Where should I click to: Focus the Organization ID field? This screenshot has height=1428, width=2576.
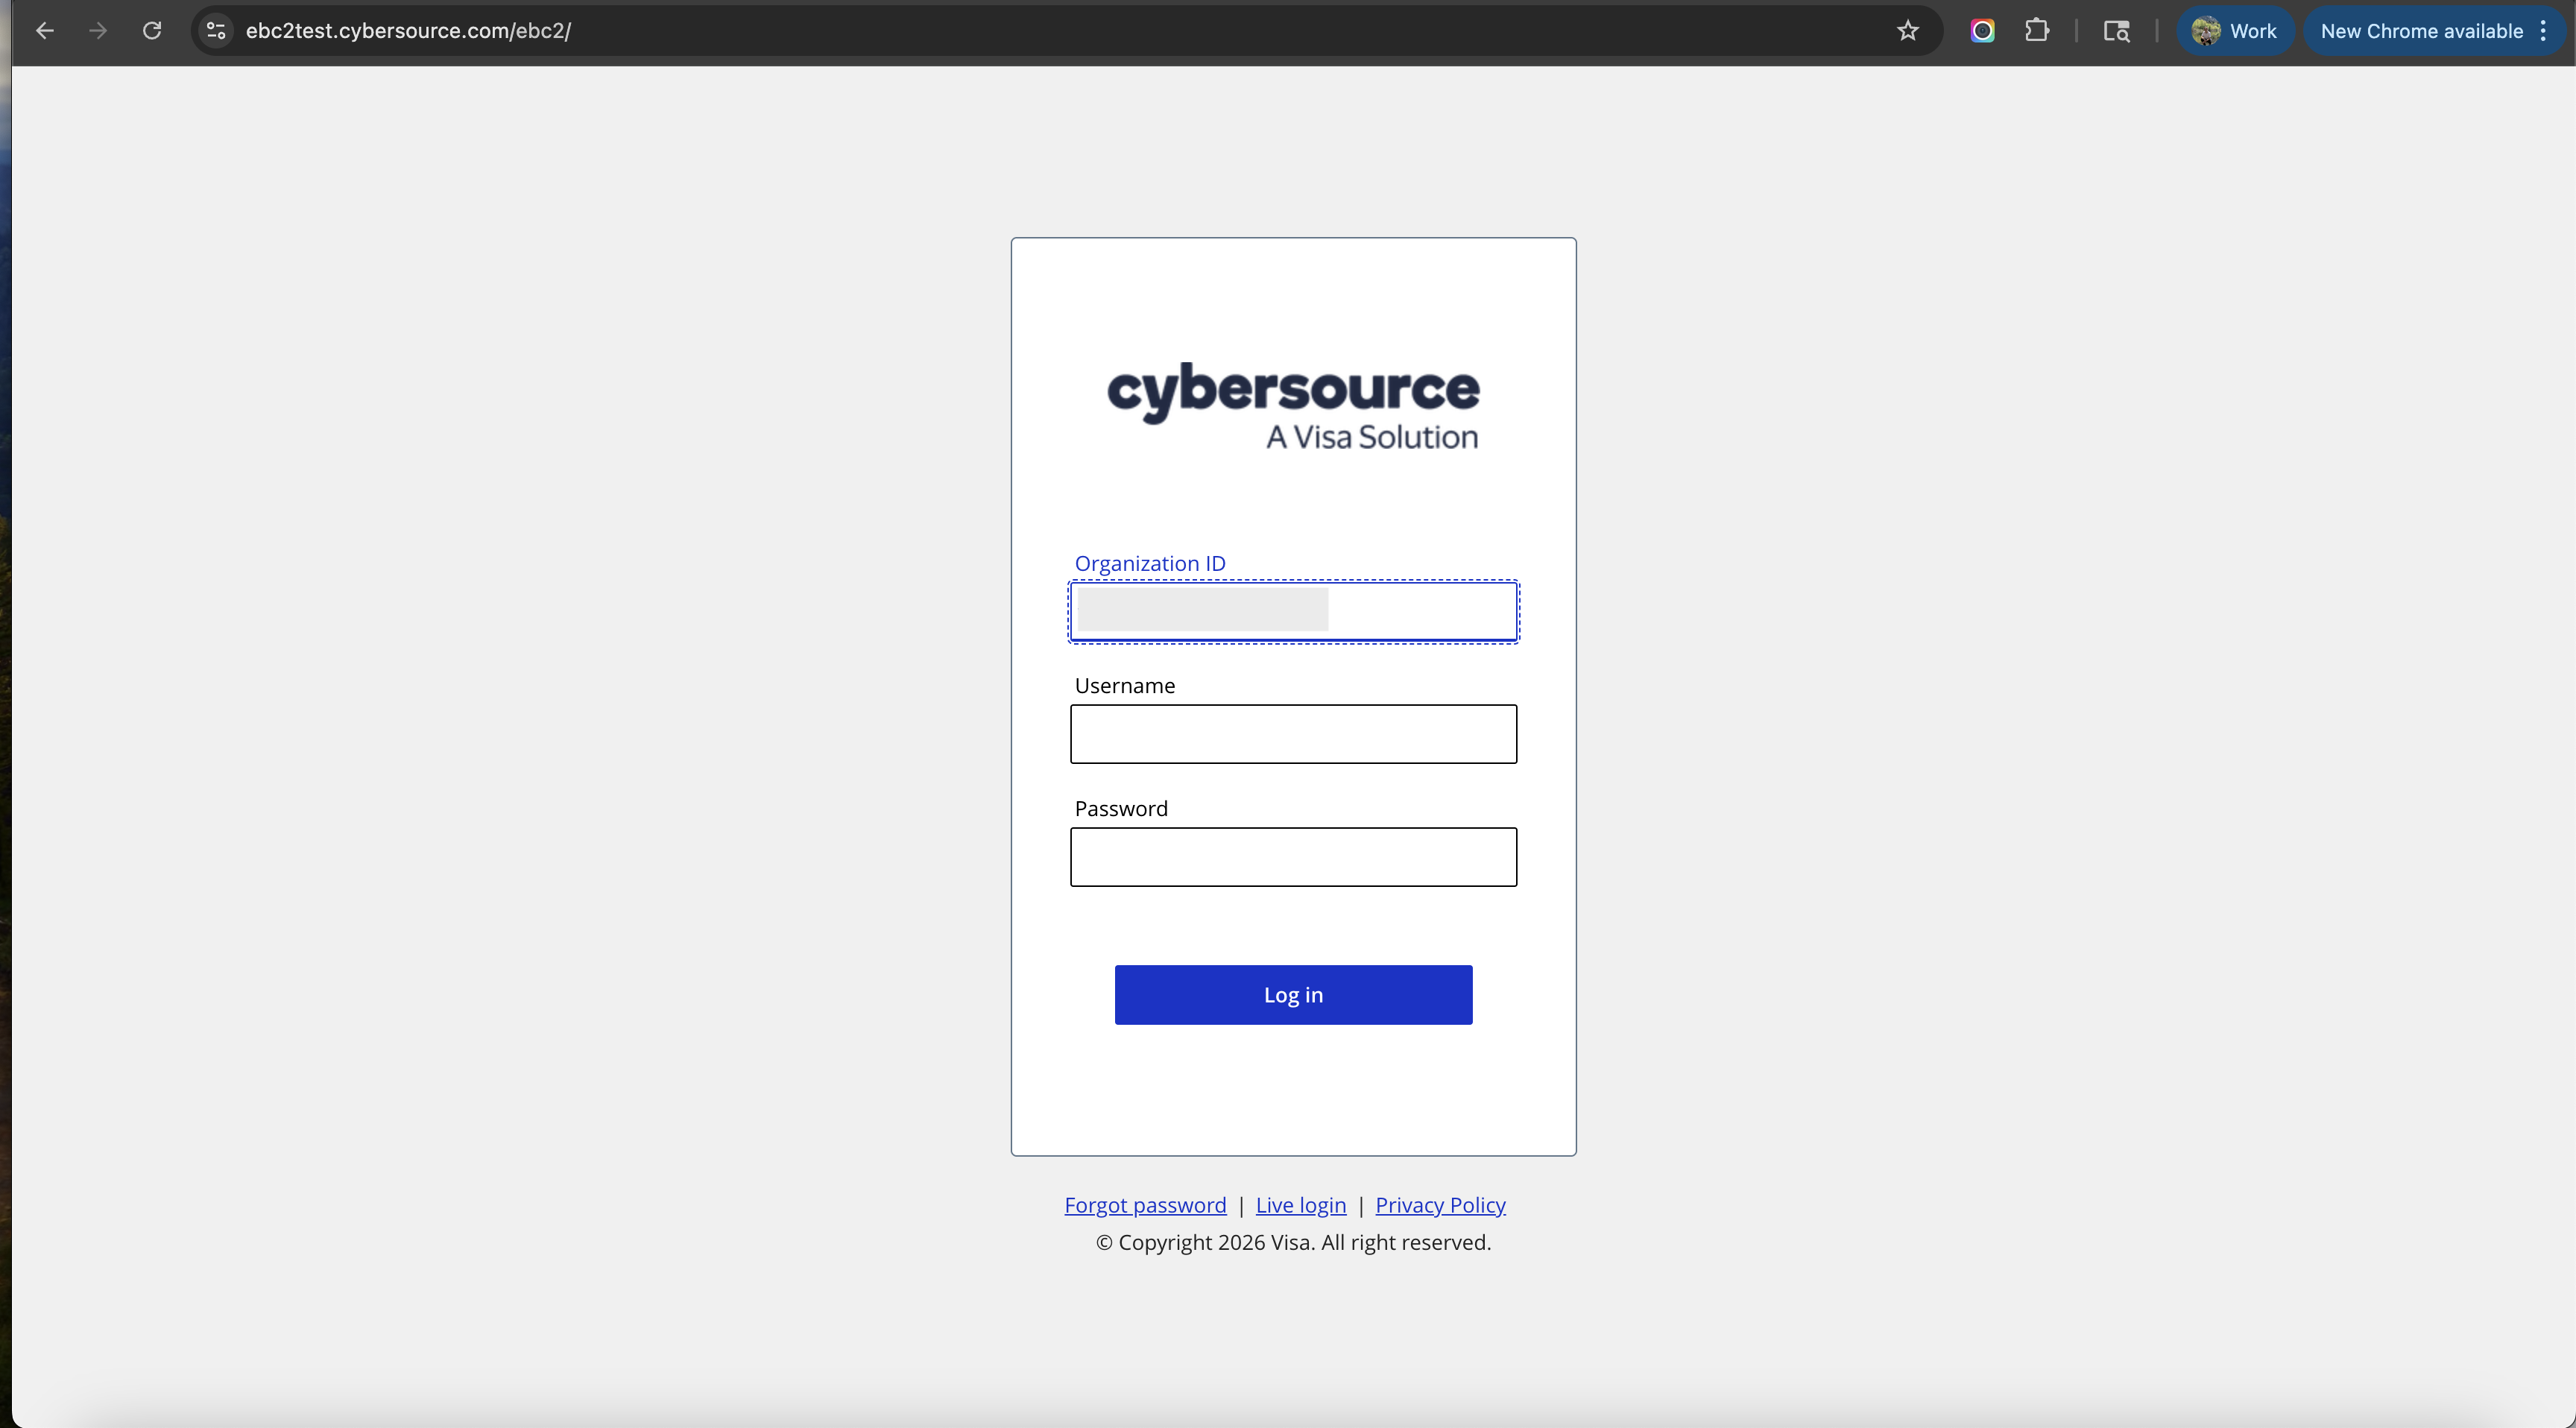tap(1293, 611)
